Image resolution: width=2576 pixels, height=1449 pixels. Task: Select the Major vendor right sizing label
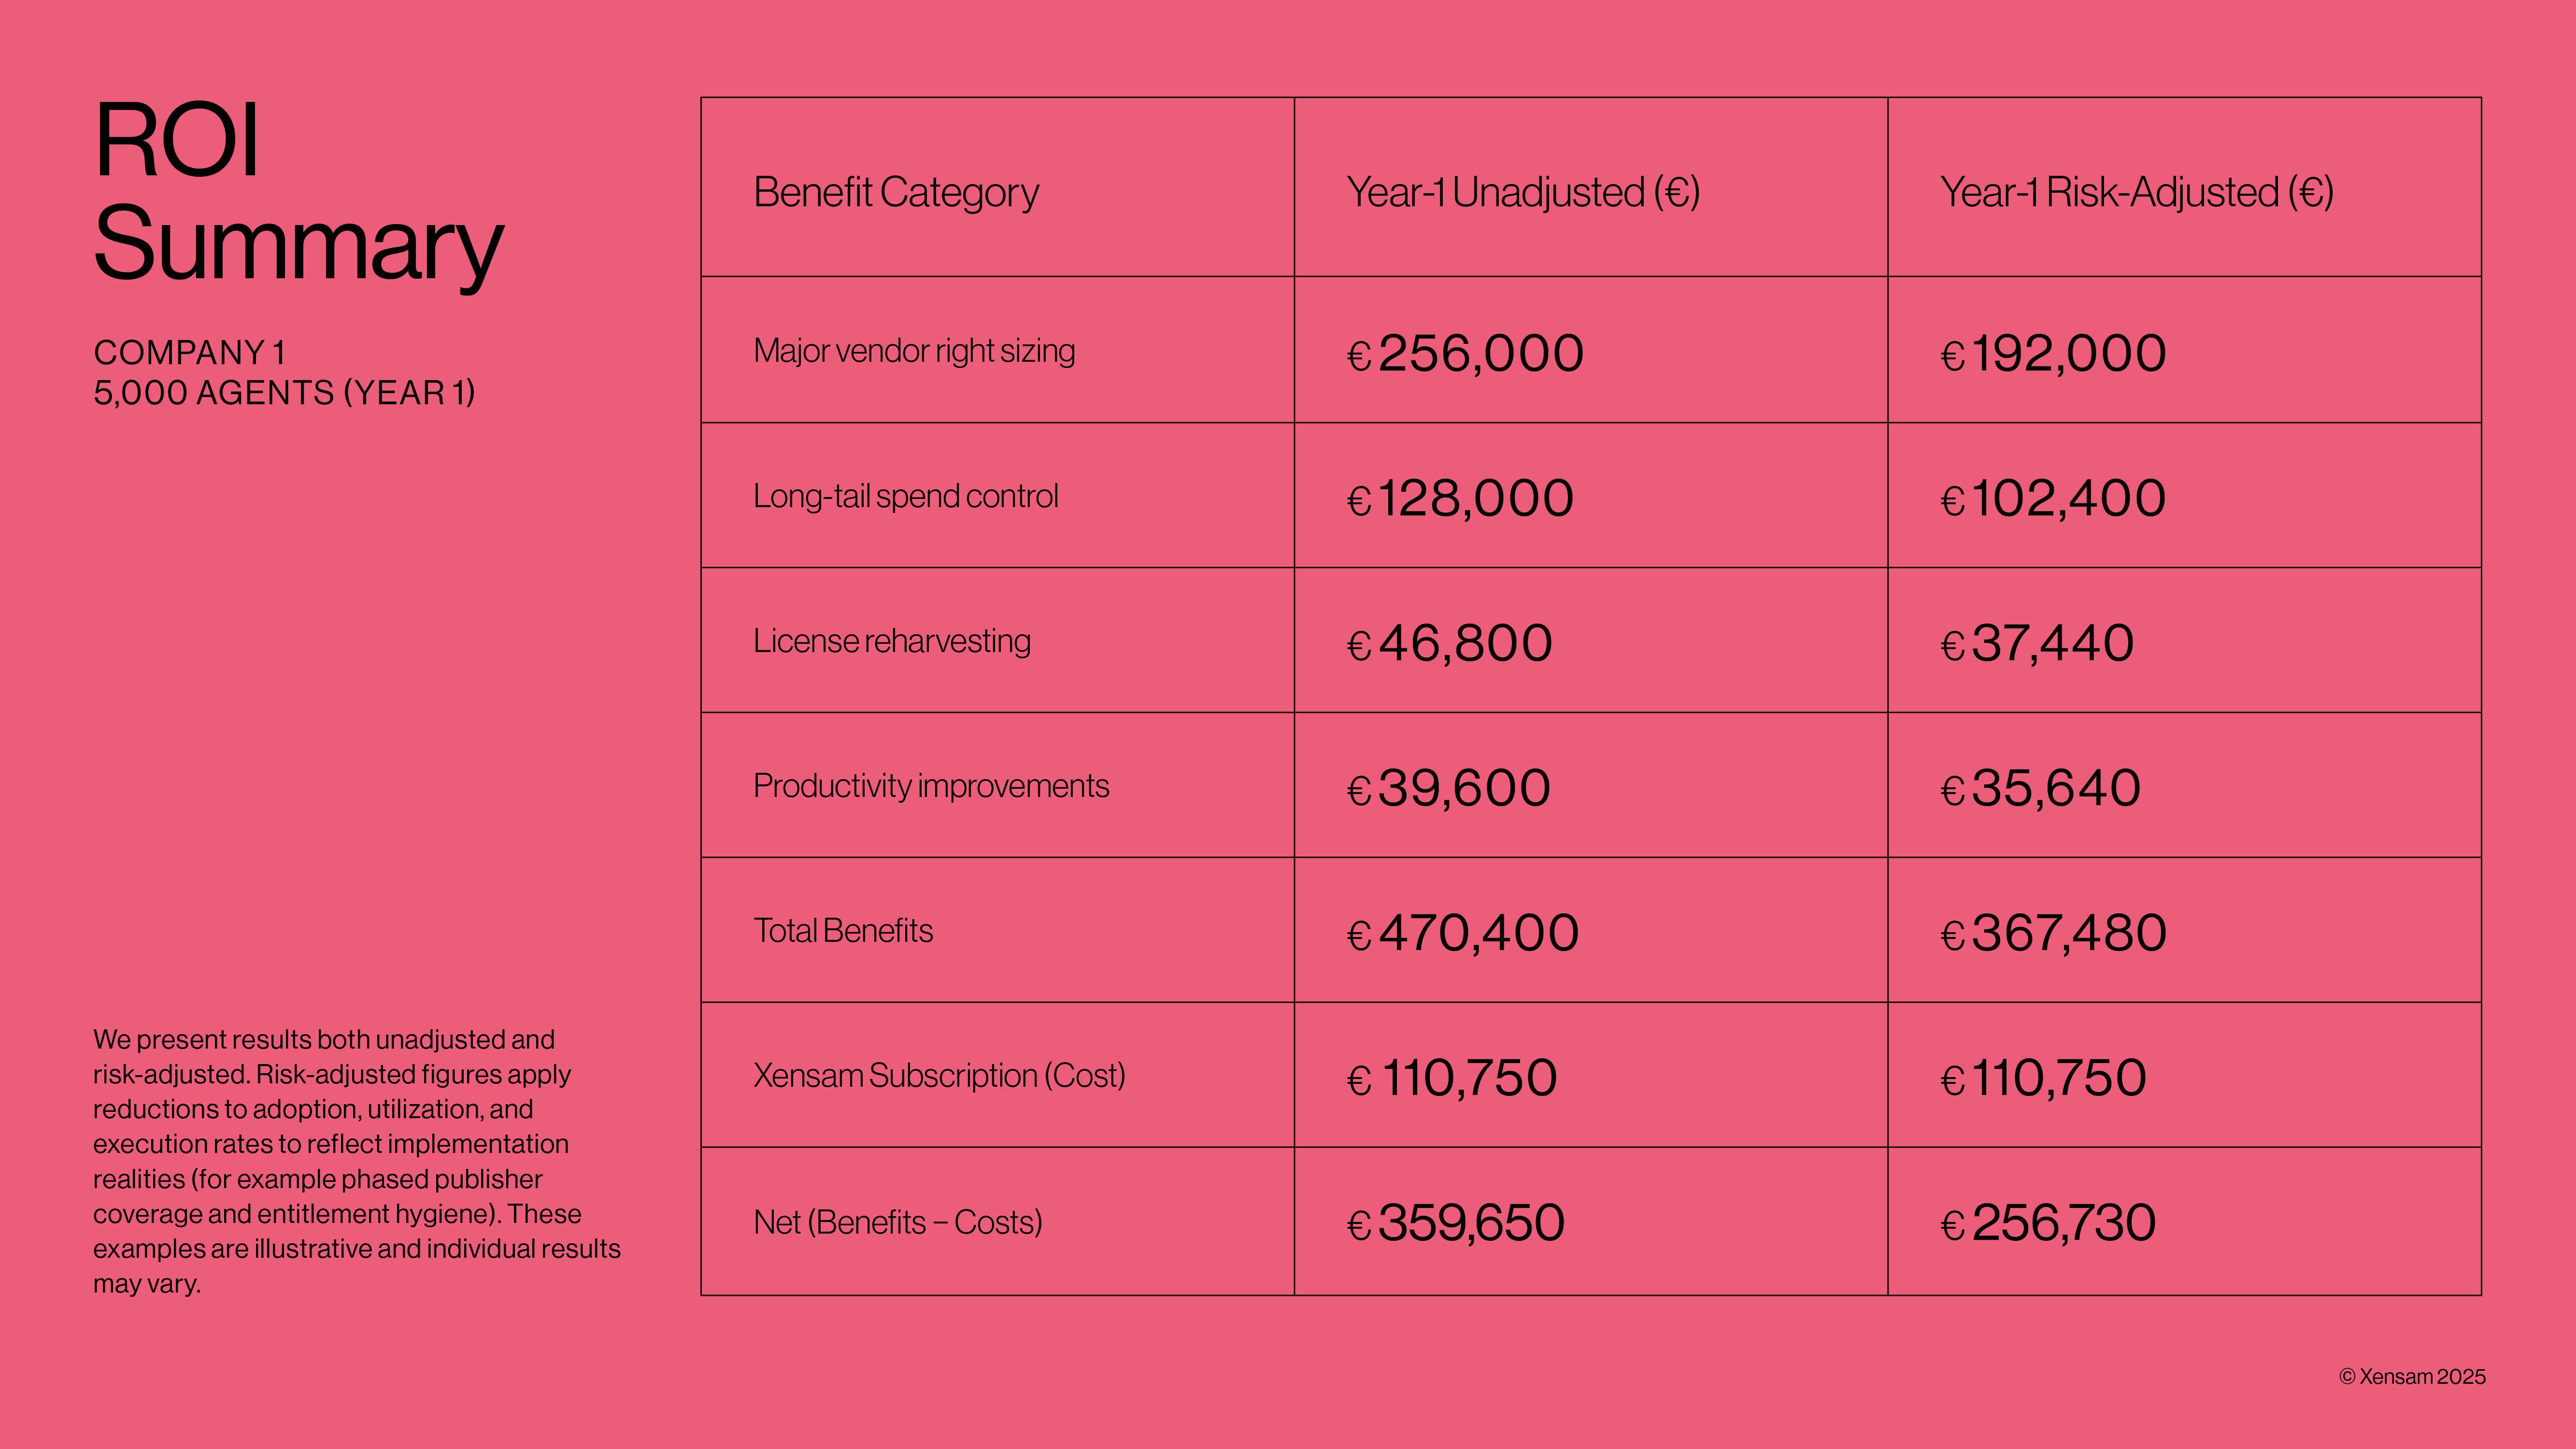pos(913,351)
